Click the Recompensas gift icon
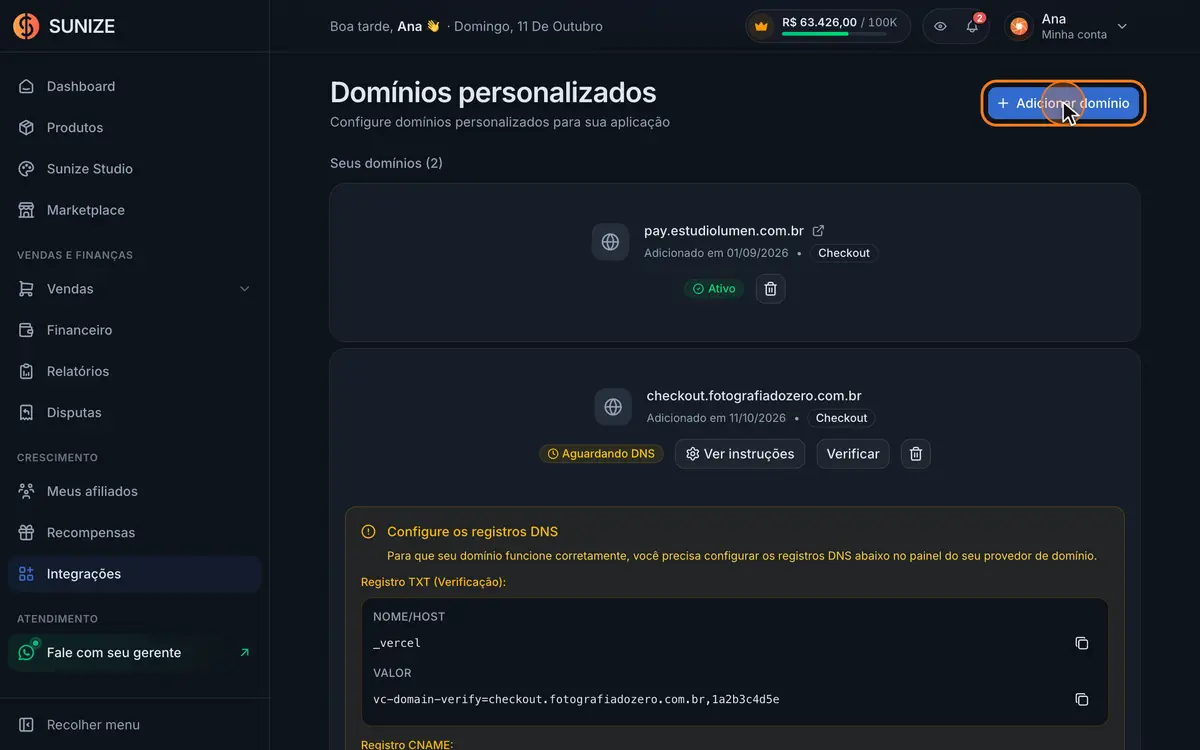The height and width of the screenshot is (750, 1200). 27,533
